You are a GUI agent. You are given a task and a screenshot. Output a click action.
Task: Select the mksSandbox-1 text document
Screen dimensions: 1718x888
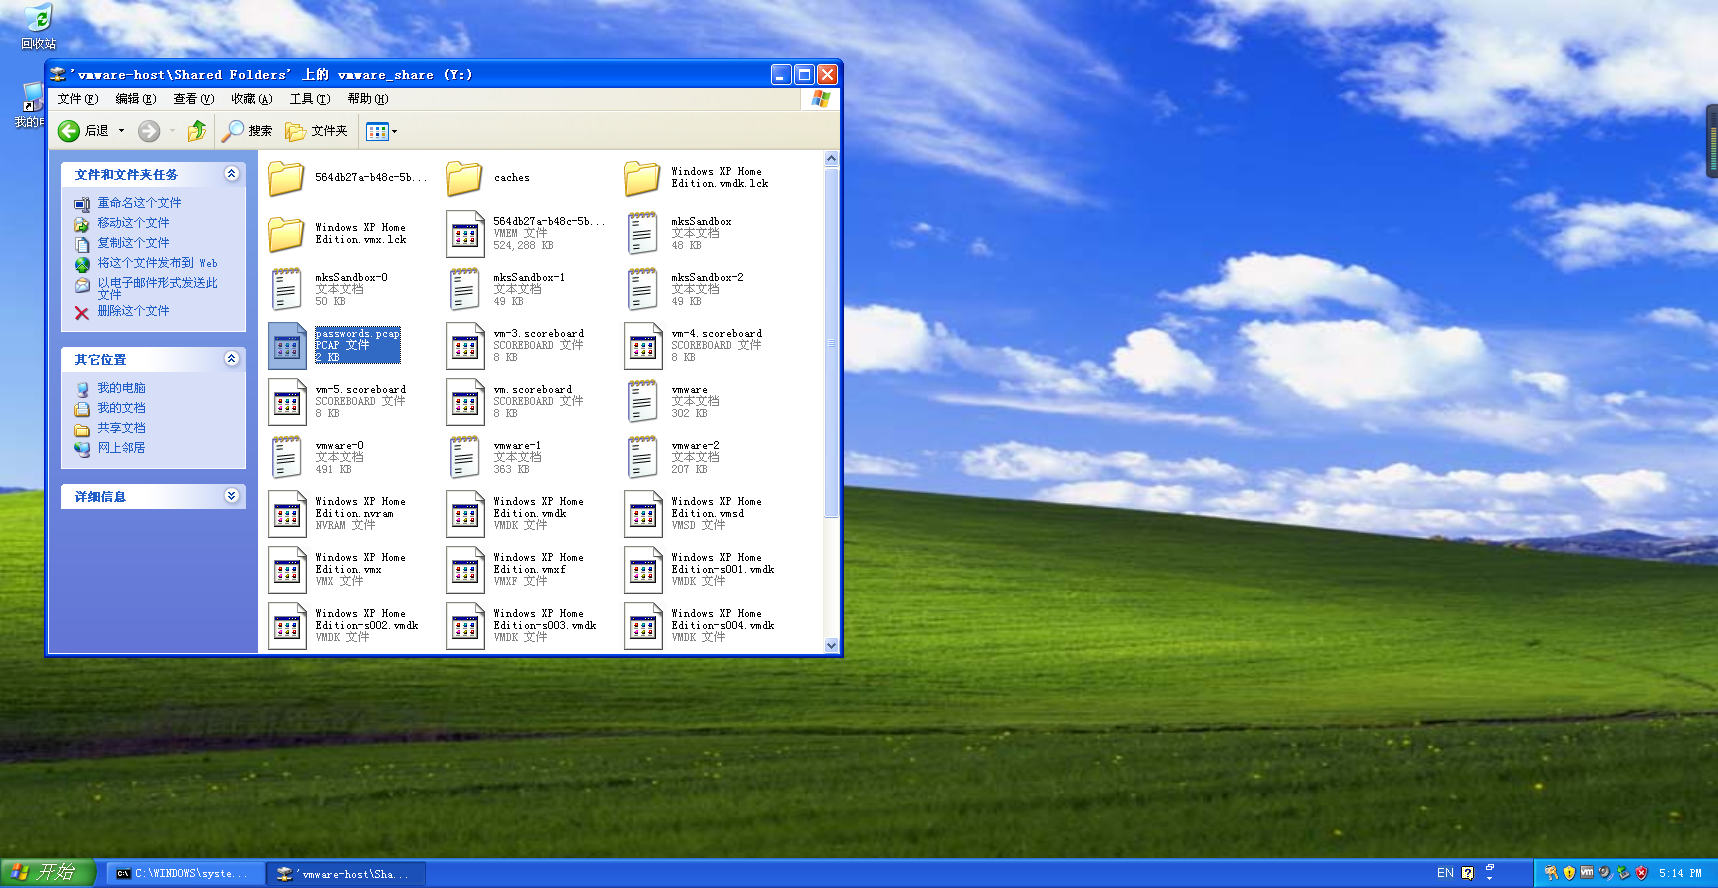click(x=506, y=290)
